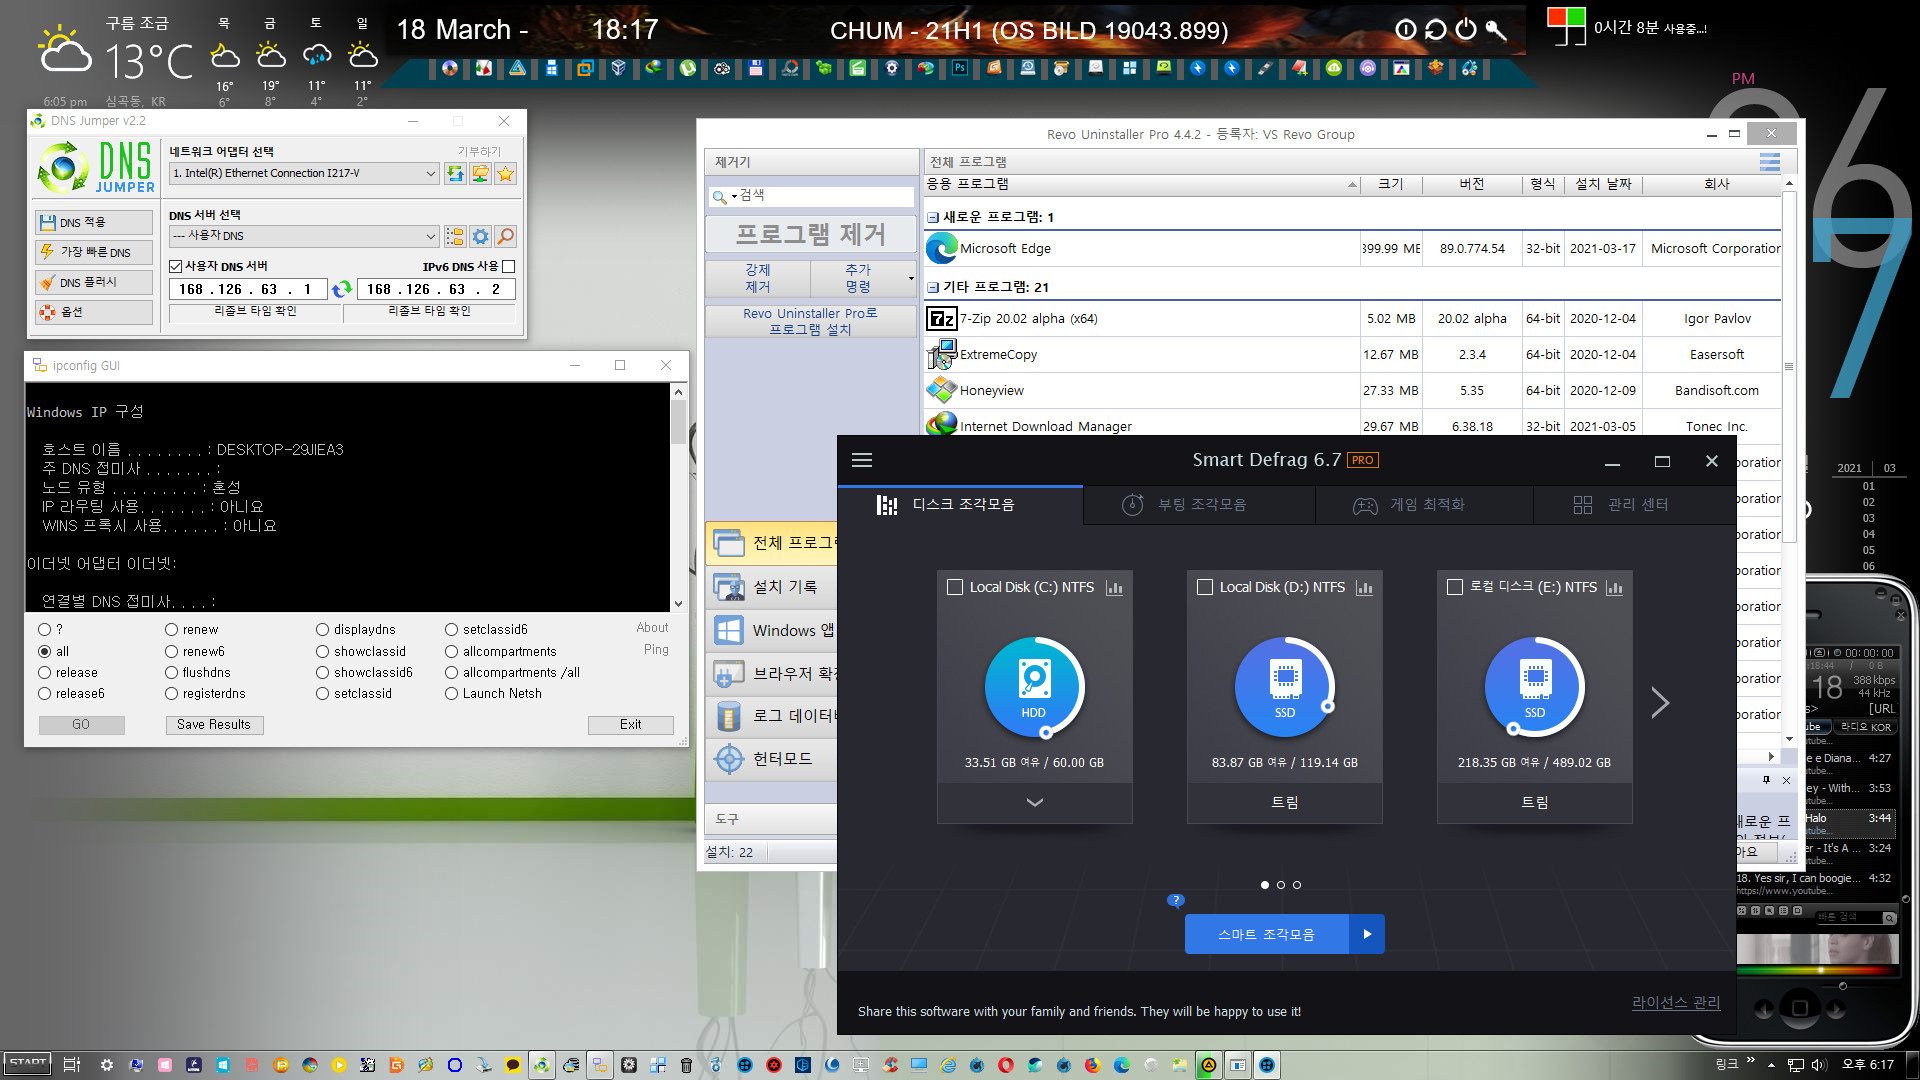
Task: Click the HDD disk icon for drive C:
Action: tap(1034, 687)
